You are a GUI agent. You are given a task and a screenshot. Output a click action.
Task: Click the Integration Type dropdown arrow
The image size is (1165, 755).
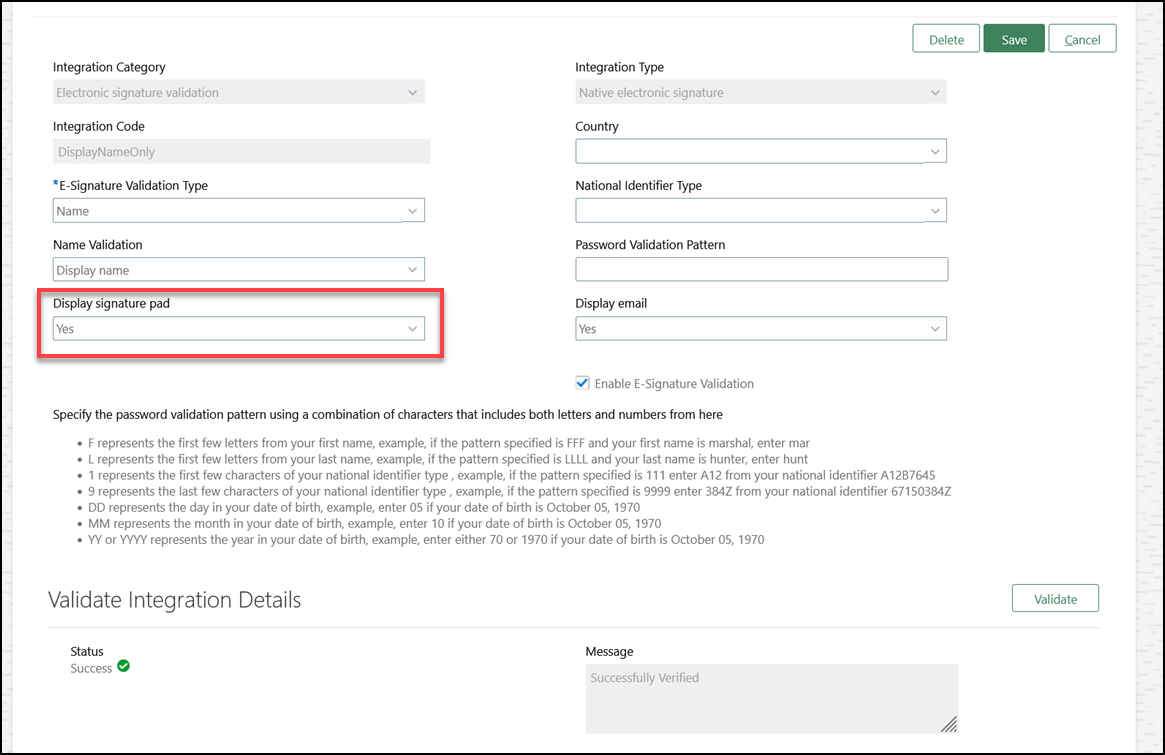coord(936,91)
